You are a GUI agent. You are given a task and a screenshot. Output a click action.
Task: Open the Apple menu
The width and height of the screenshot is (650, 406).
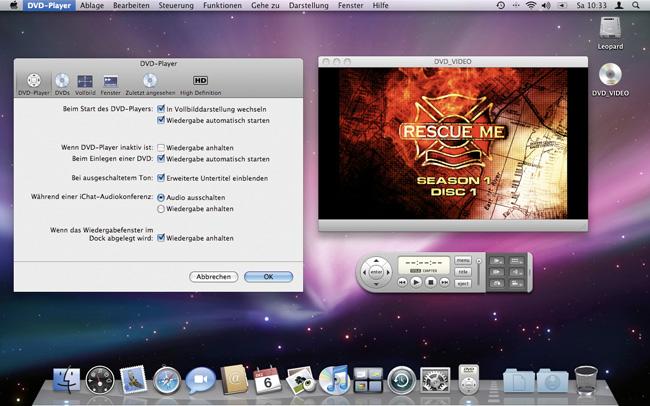point(14,5)
